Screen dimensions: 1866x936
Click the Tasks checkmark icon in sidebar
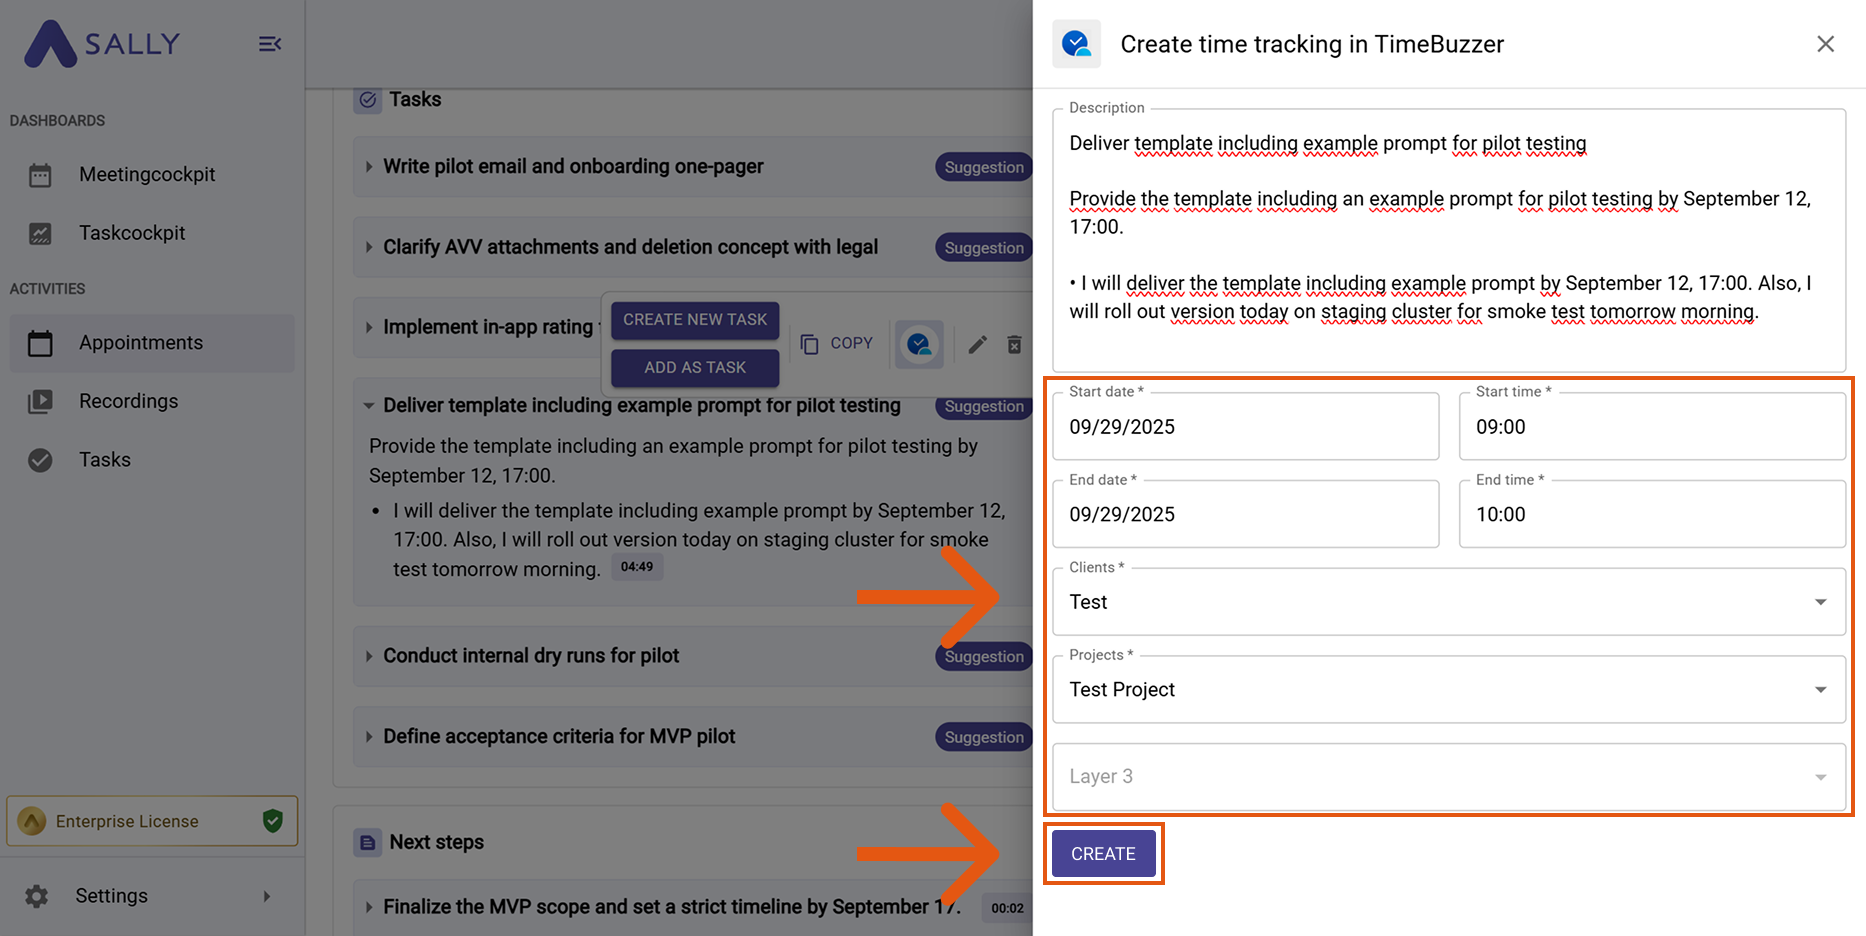coord(40,460)
